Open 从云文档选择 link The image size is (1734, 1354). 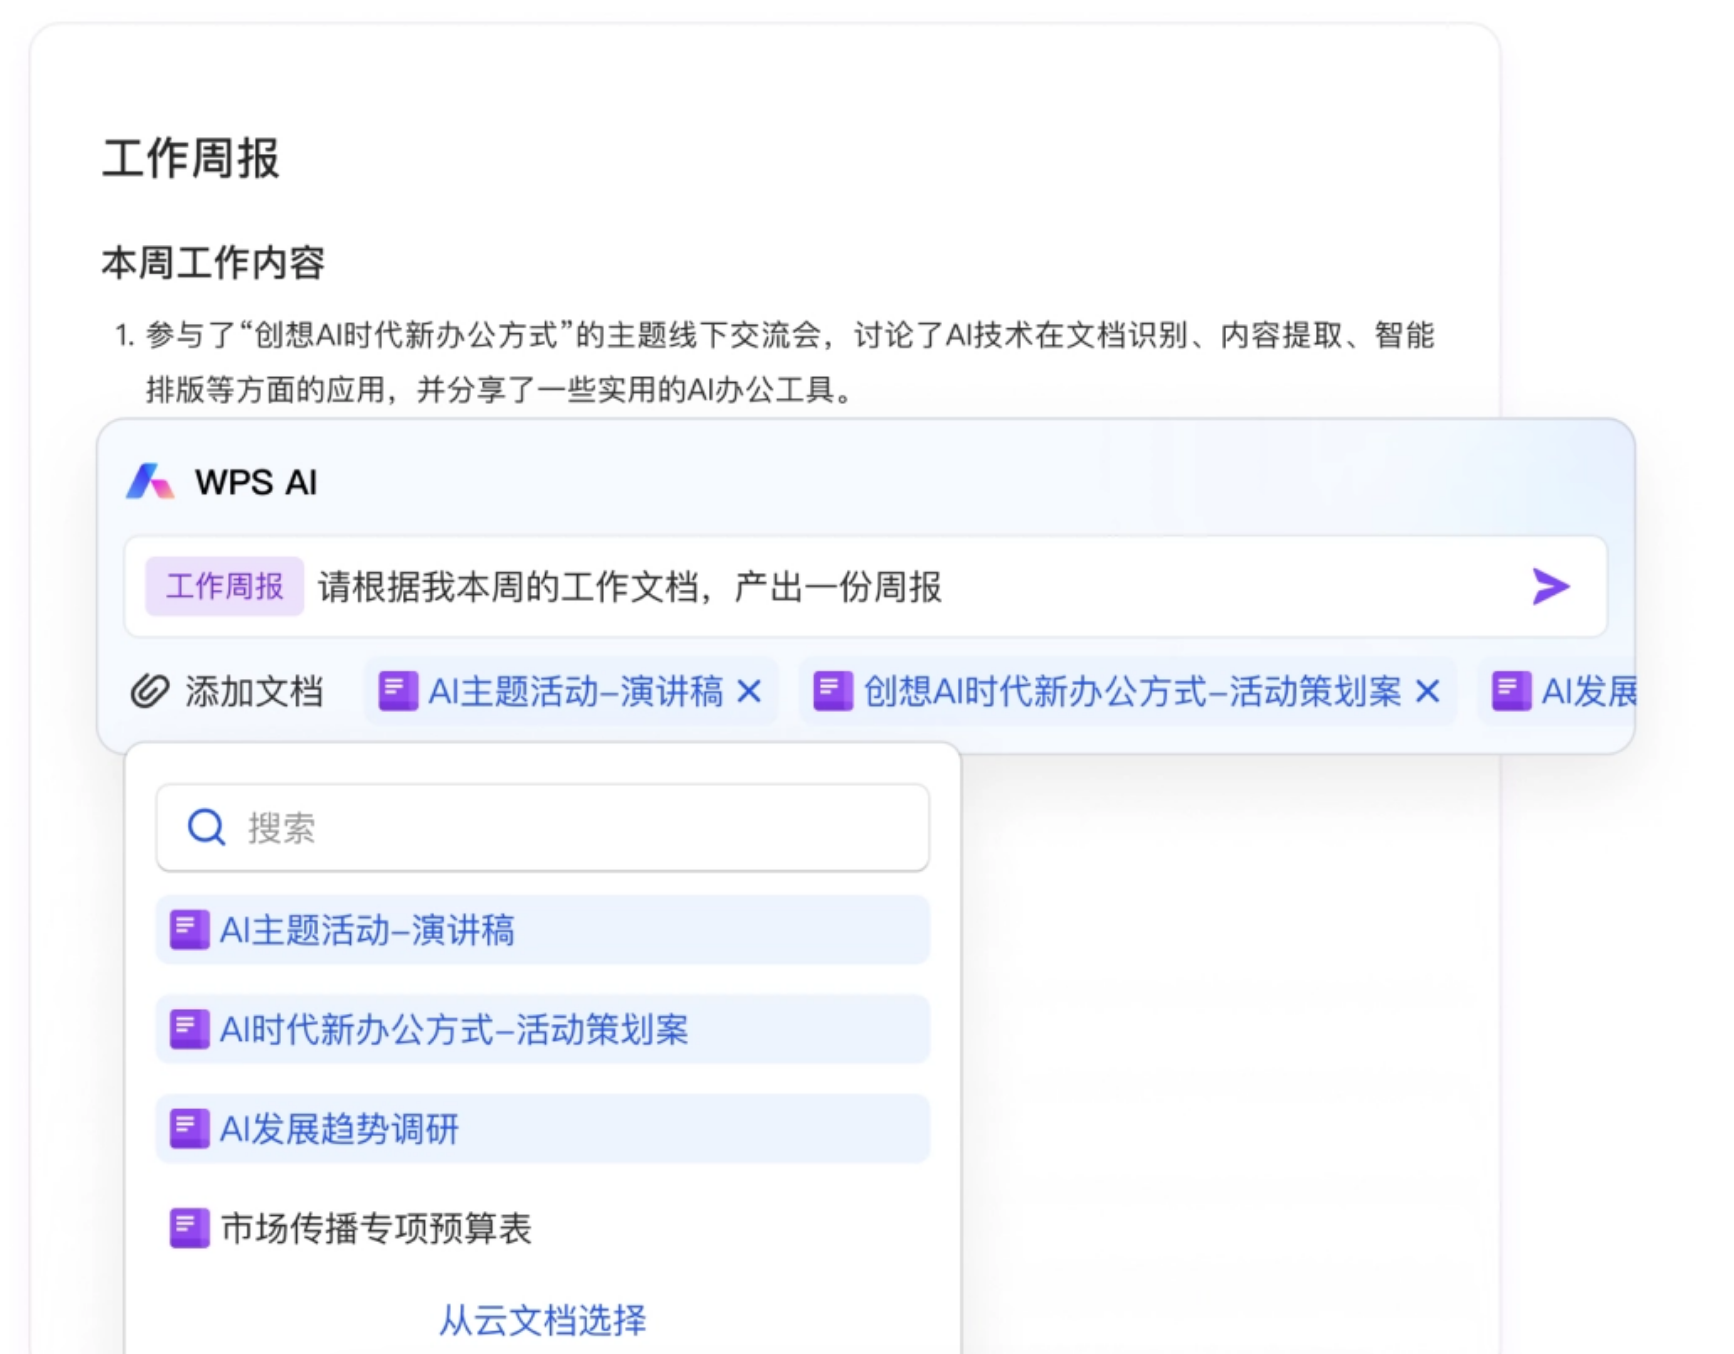[542, 1320]
